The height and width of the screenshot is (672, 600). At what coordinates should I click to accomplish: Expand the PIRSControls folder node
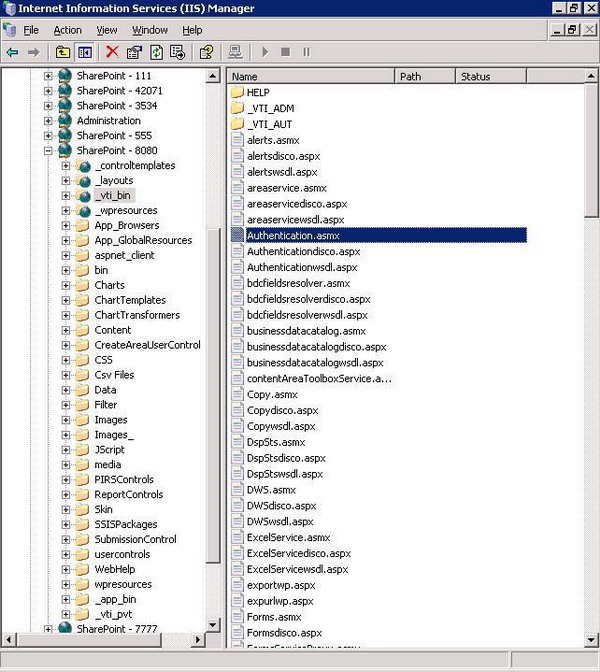click(x=66, y=480)
